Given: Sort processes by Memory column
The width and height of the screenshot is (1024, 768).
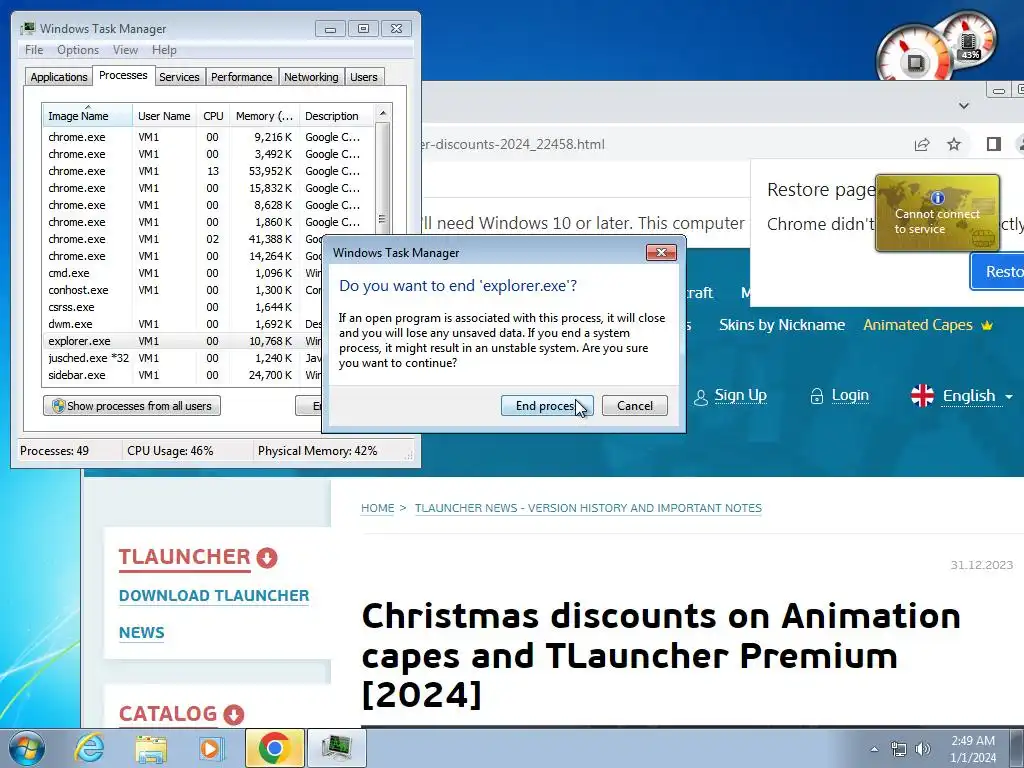Looking at the screenshot, I should (x=264, y=116).
